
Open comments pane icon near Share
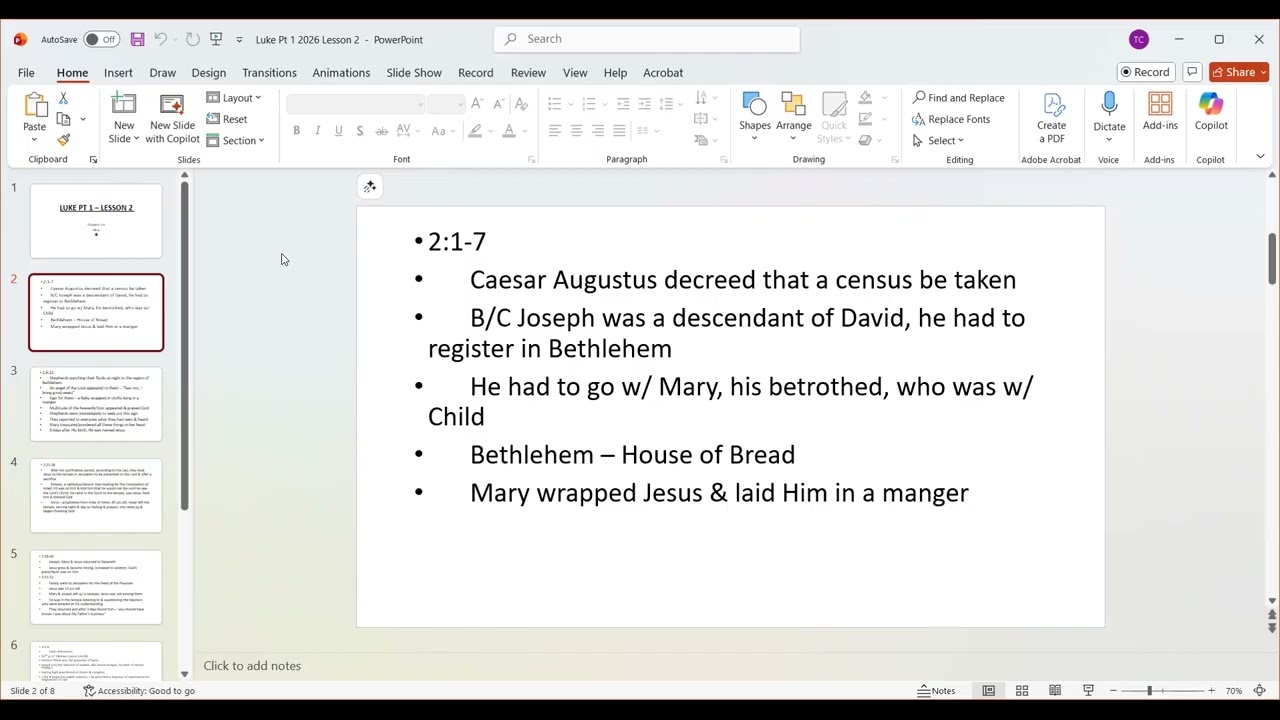[1192, 72]
